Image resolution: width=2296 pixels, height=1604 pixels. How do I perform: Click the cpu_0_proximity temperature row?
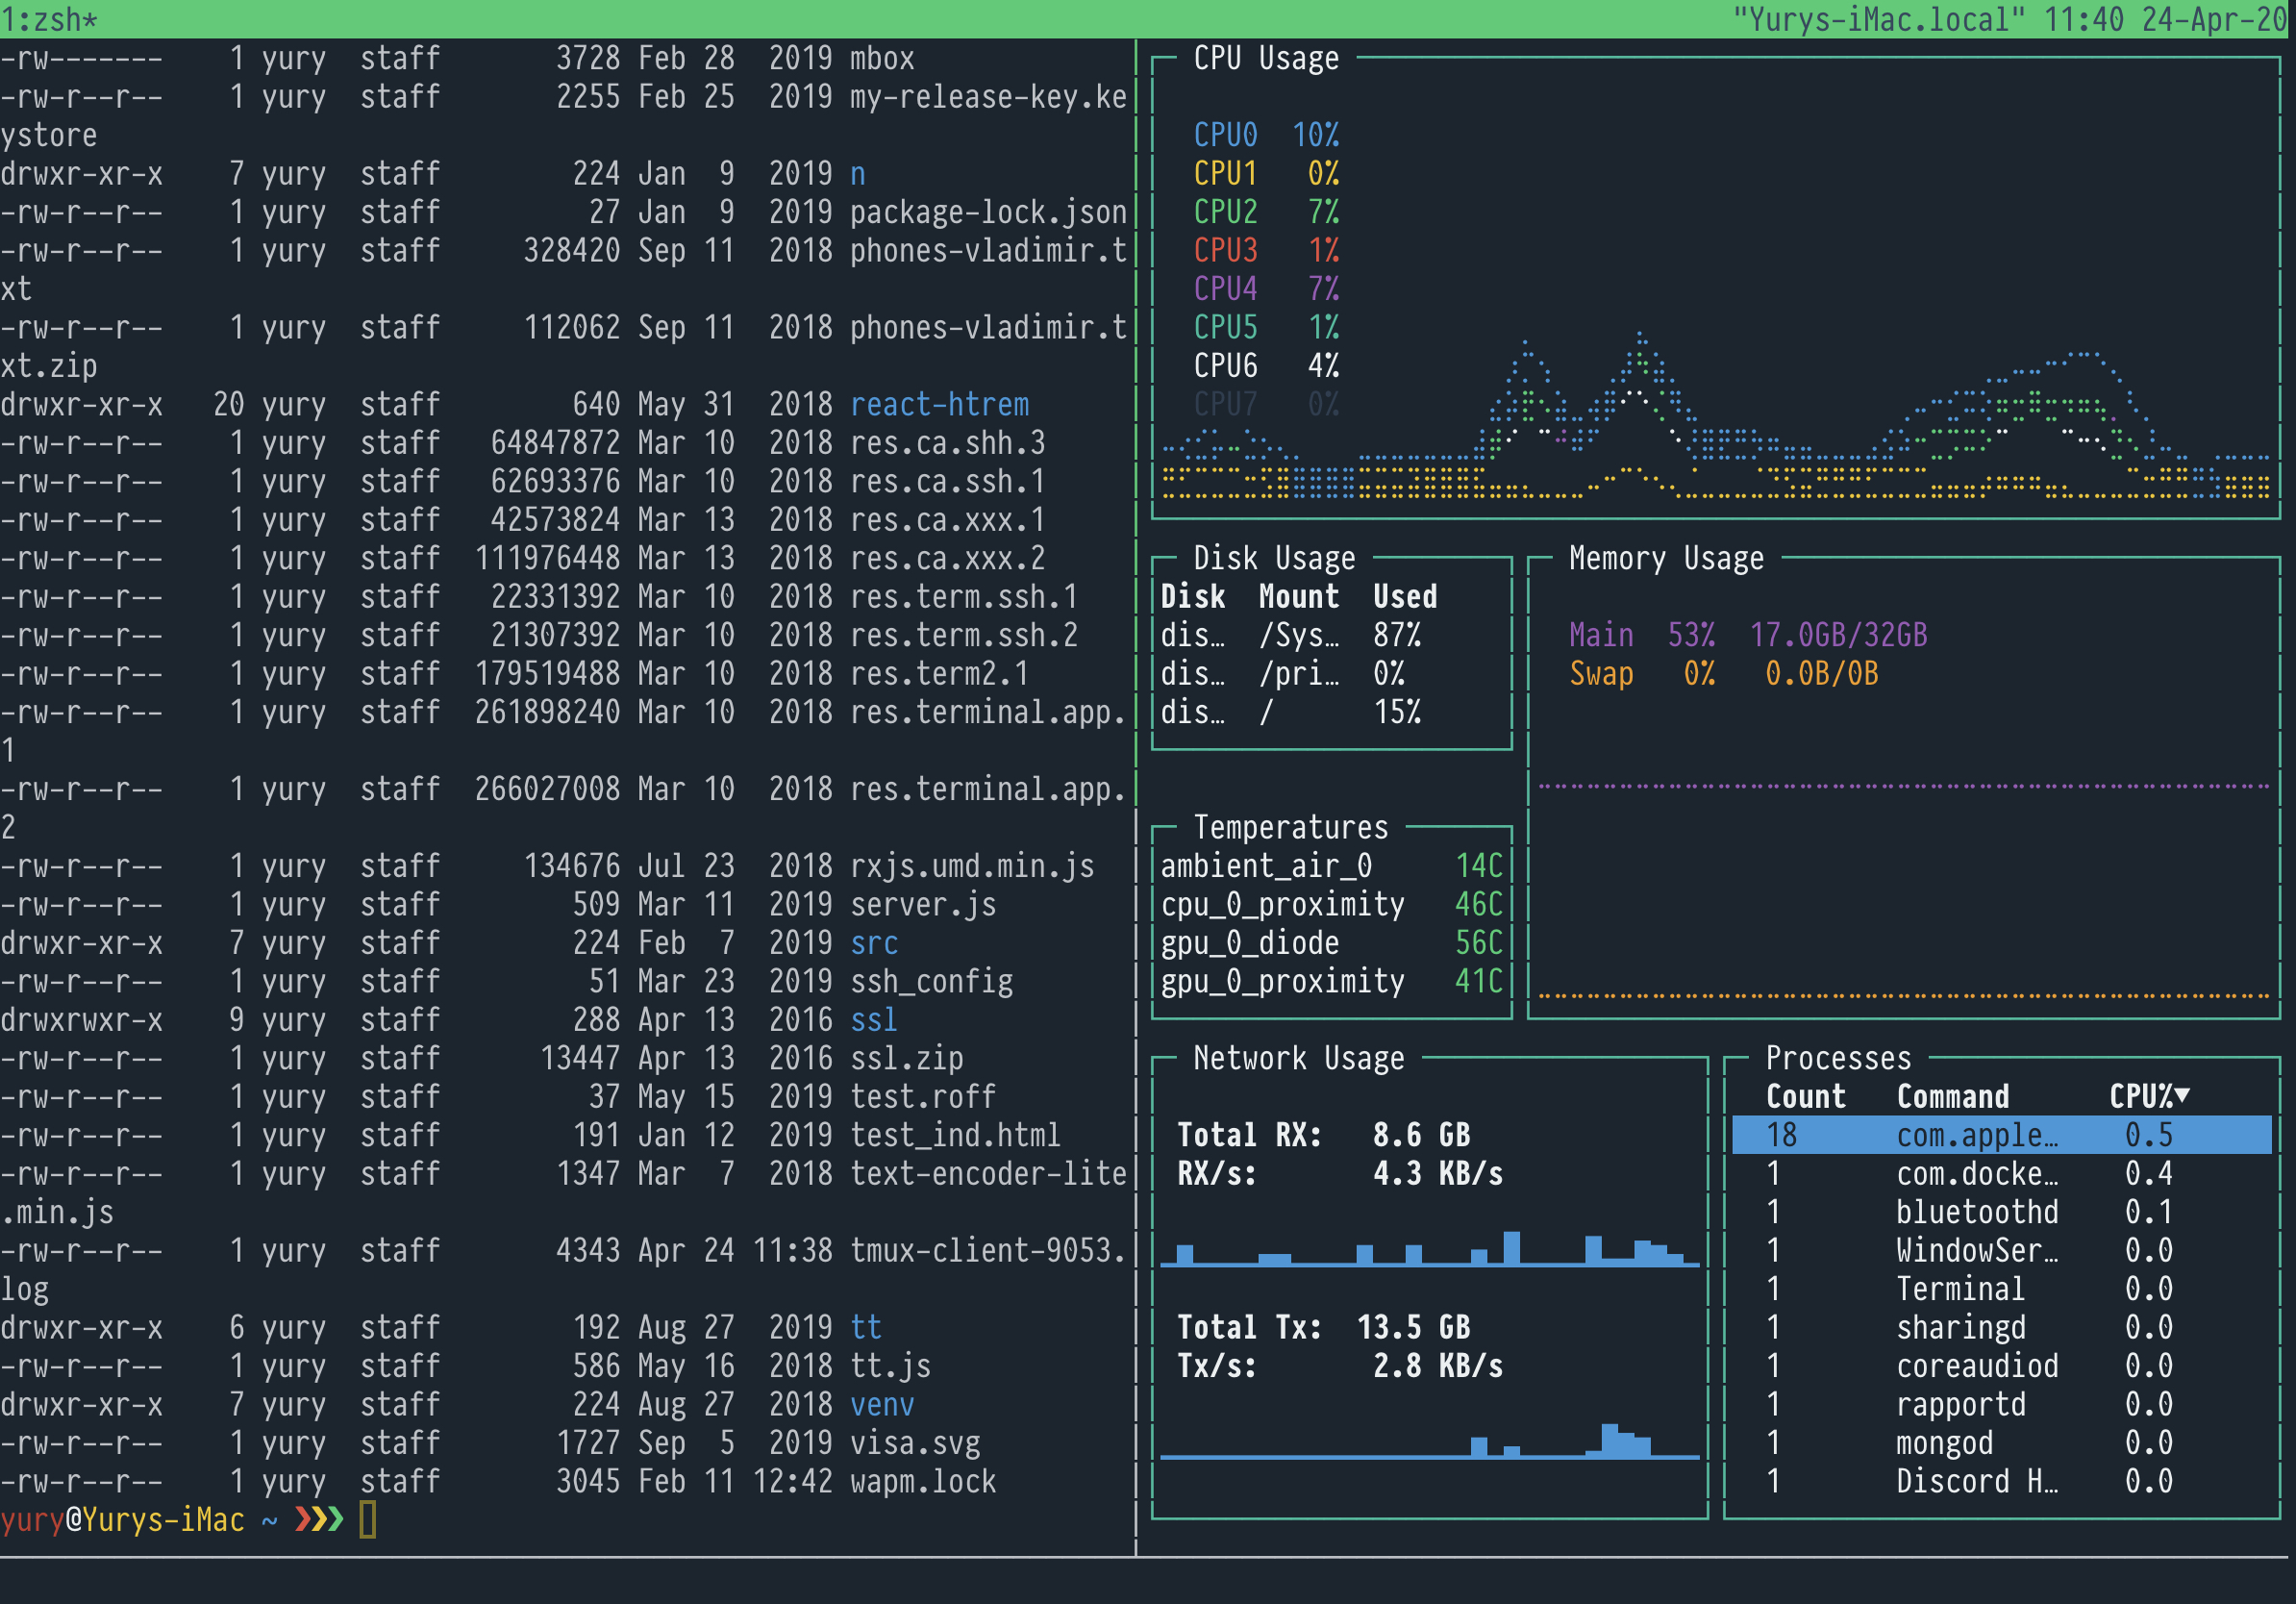point(1331,905)
